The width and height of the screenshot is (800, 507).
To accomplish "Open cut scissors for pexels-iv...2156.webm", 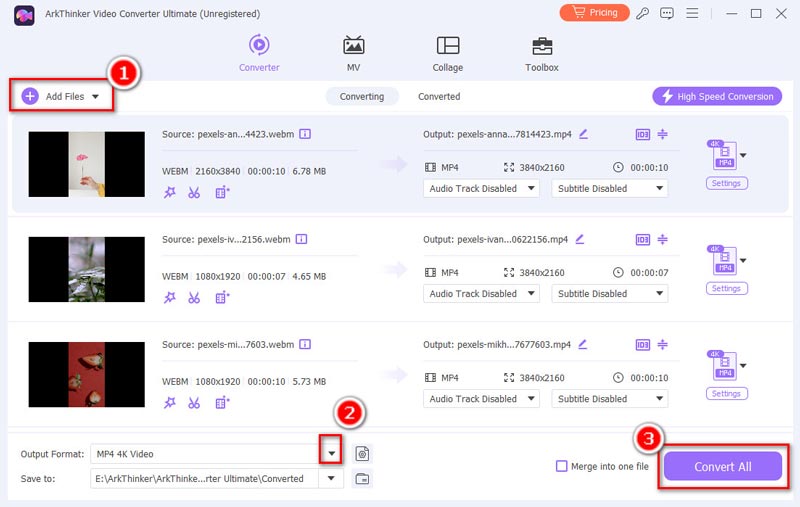I will tap(194, 297).
